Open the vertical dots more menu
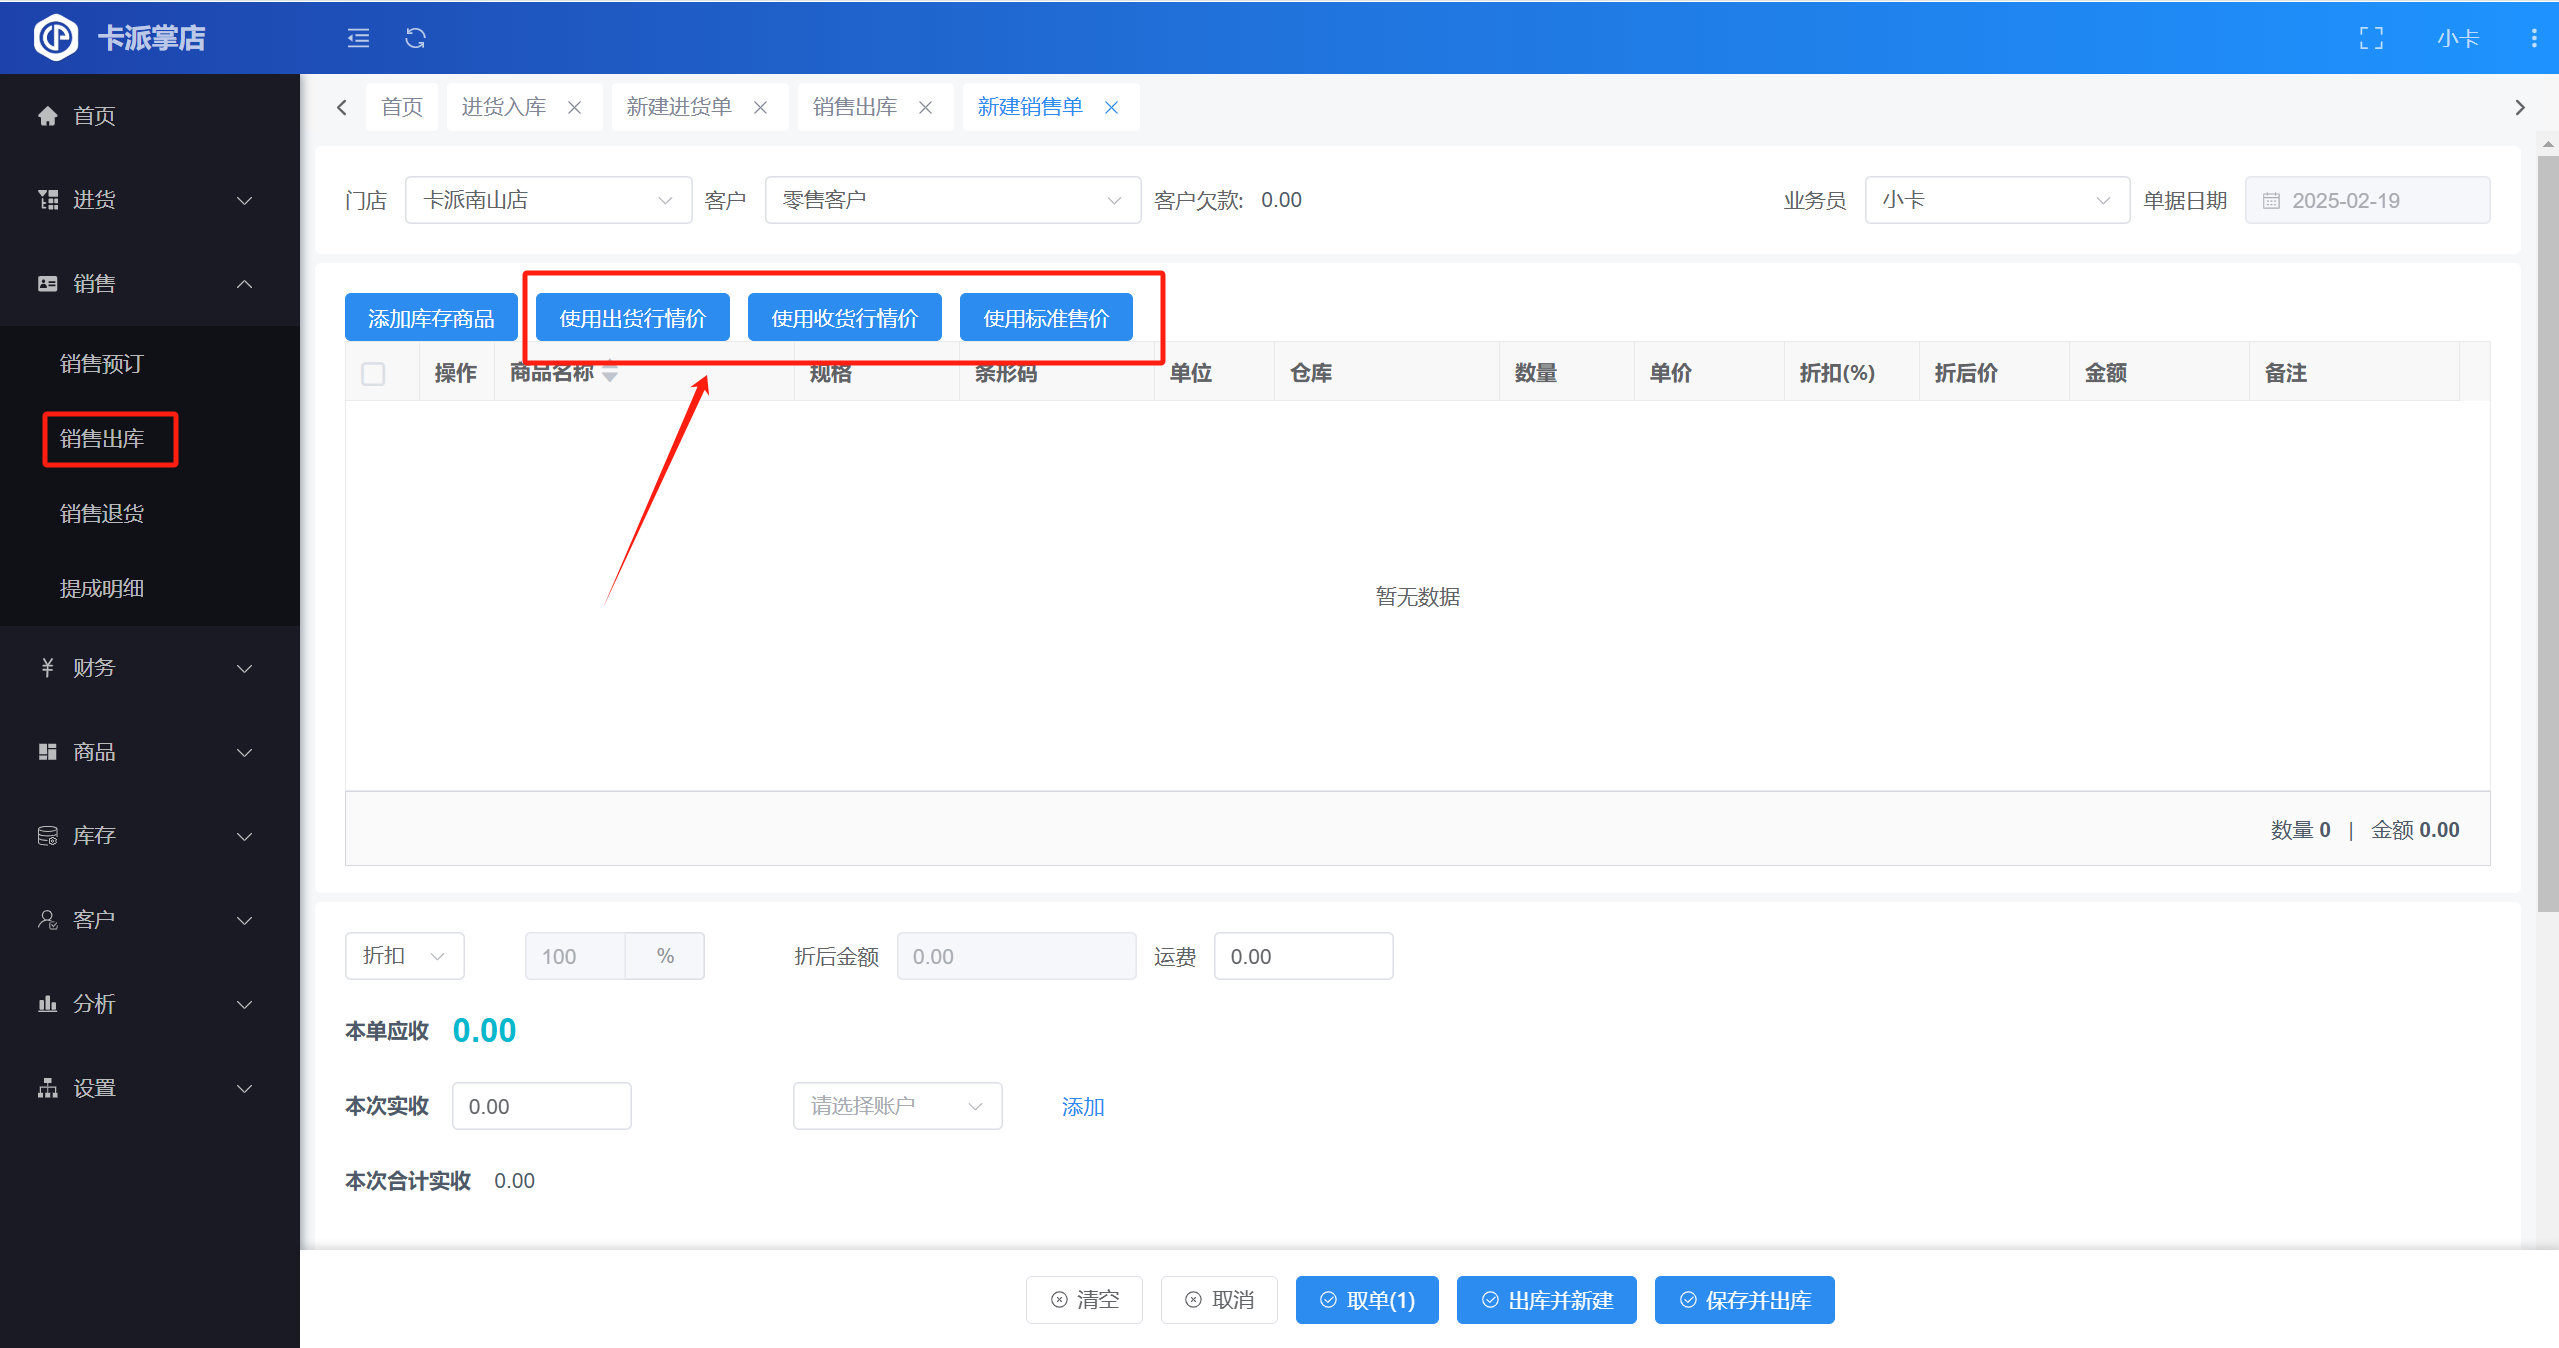The width and height of the screenshot is (2559, 1348). pos(2533,38)
